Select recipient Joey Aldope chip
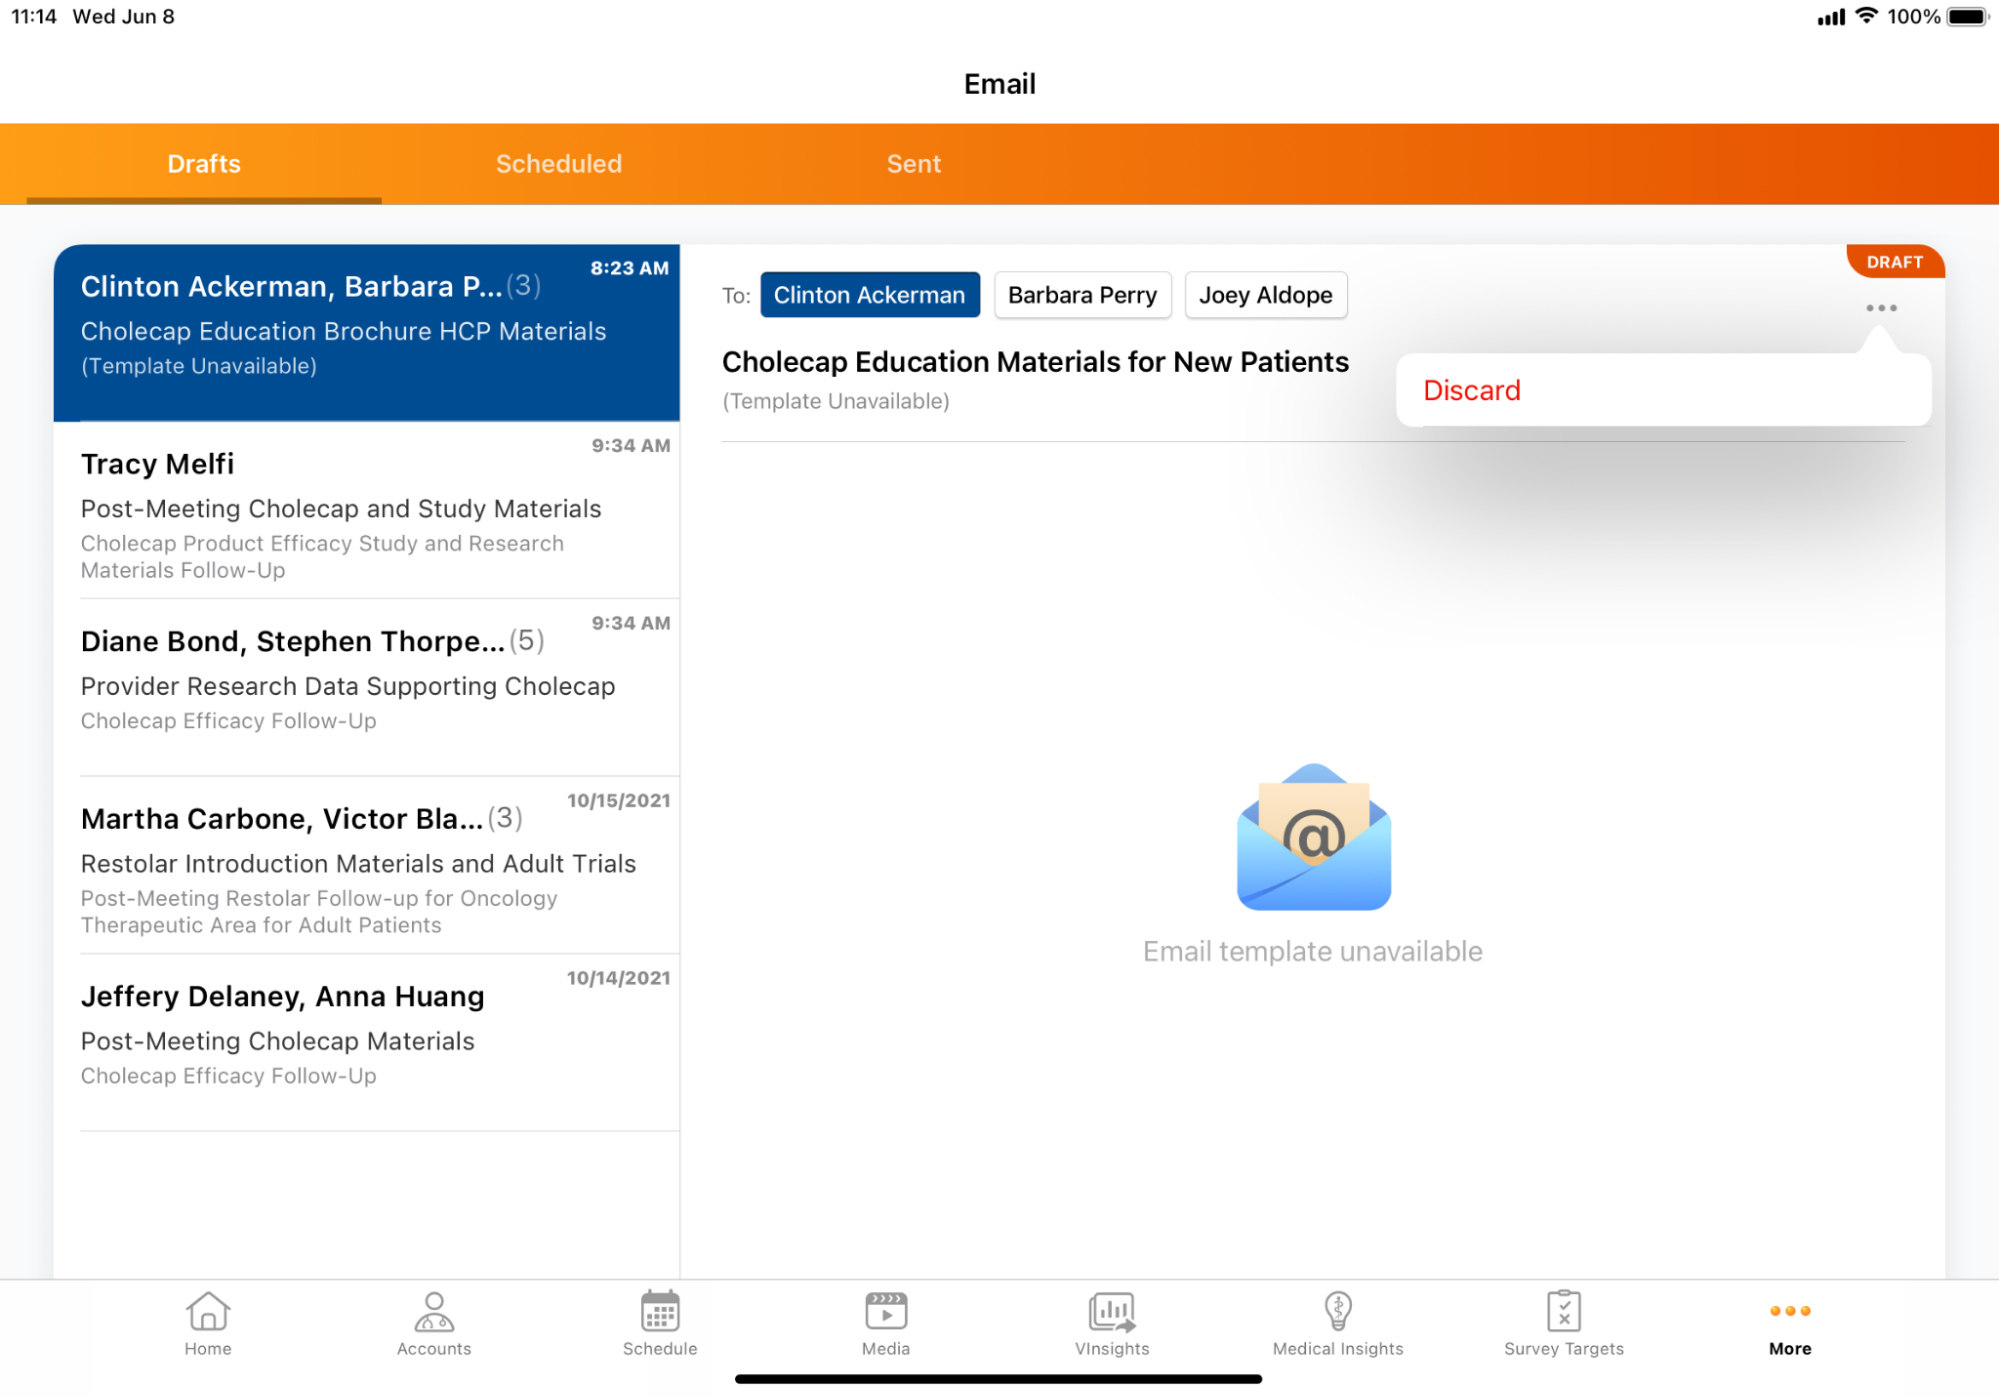The image size is (1999, 1397). (1265, 295)
